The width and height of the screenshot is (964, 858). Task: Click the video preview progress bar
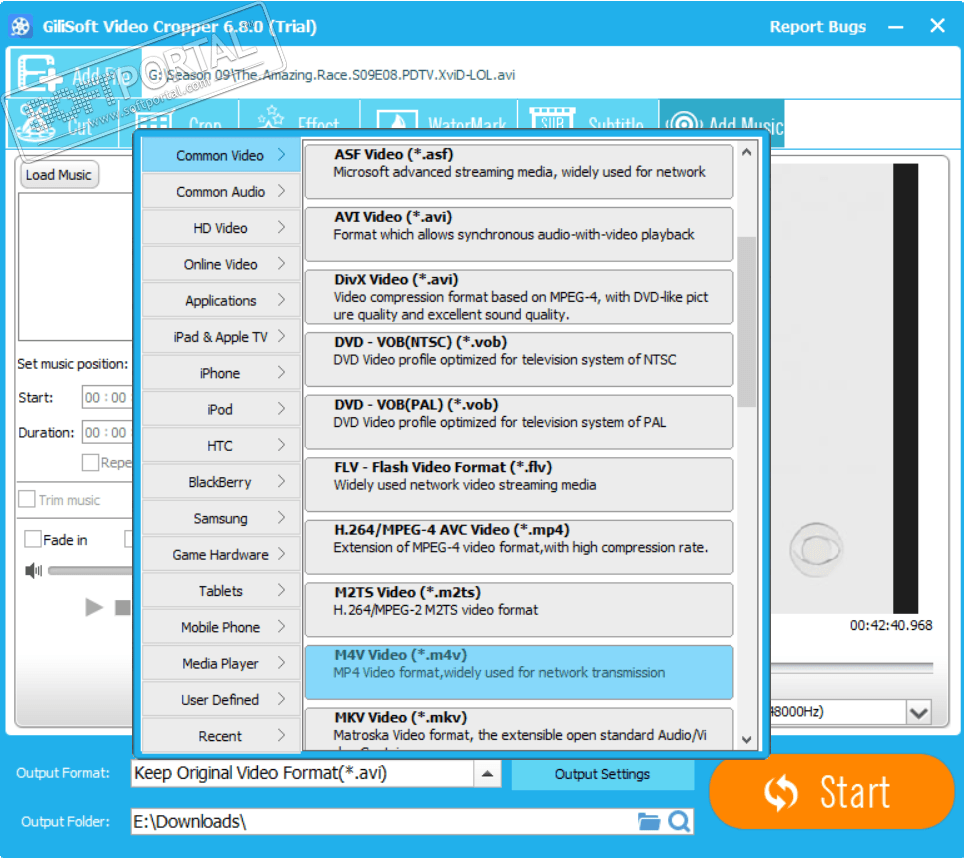coord(853,667)
